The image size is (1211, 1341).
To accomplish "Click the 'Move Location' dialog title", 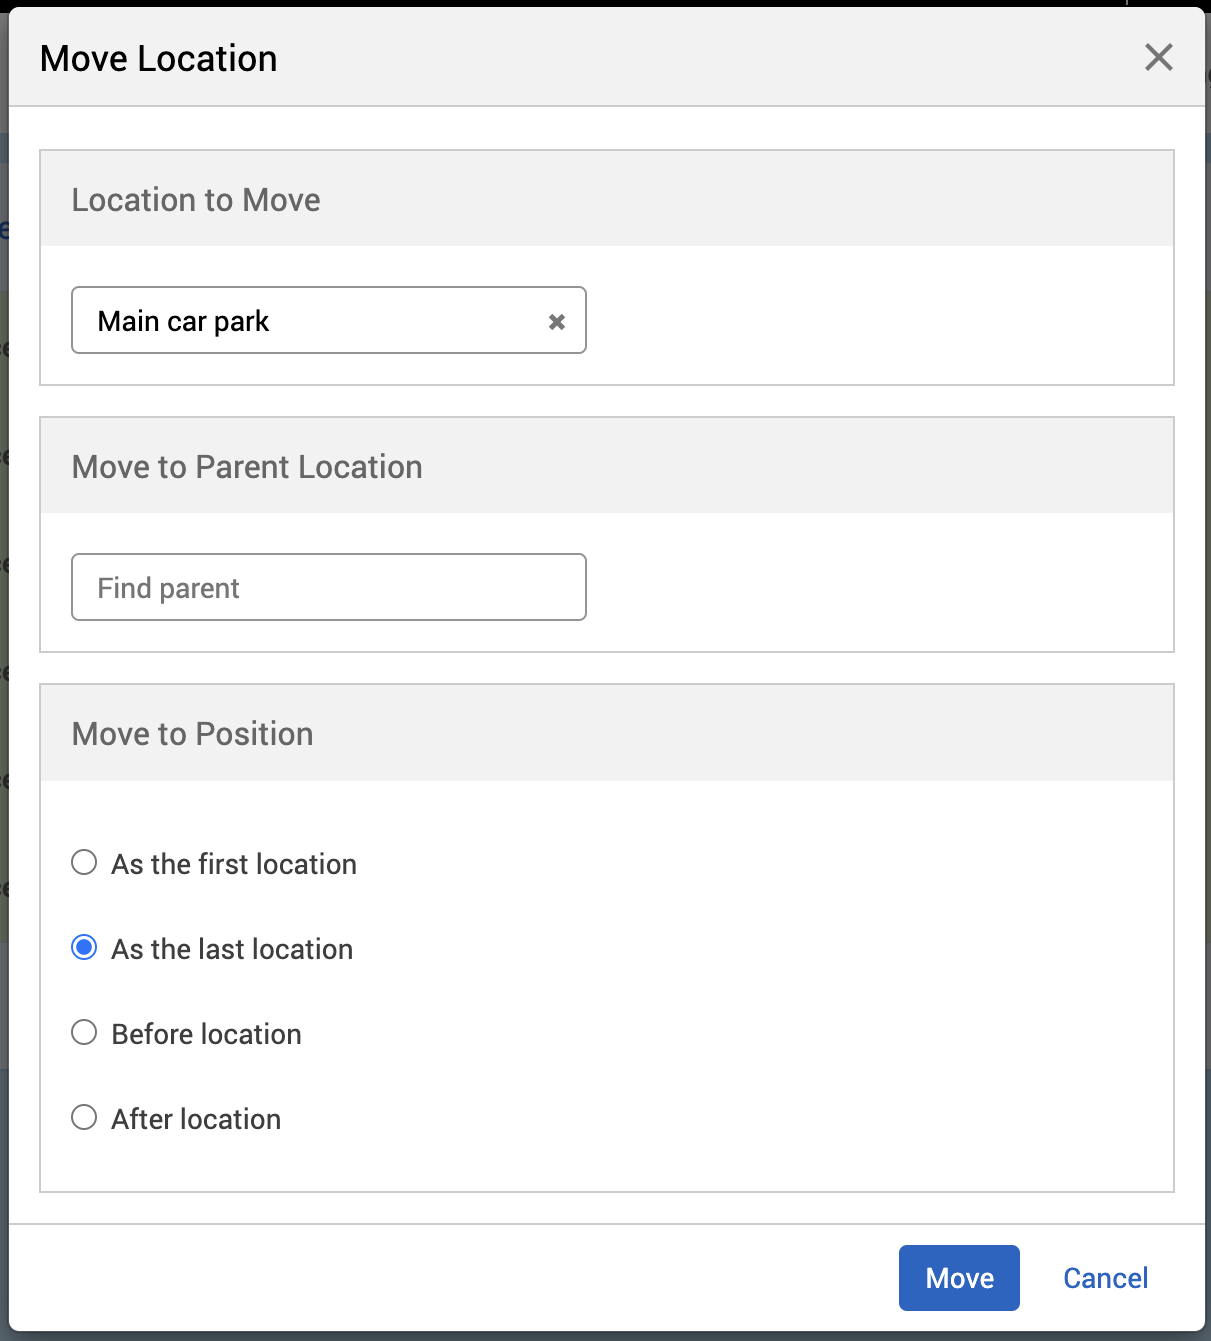I will point(158,59).
